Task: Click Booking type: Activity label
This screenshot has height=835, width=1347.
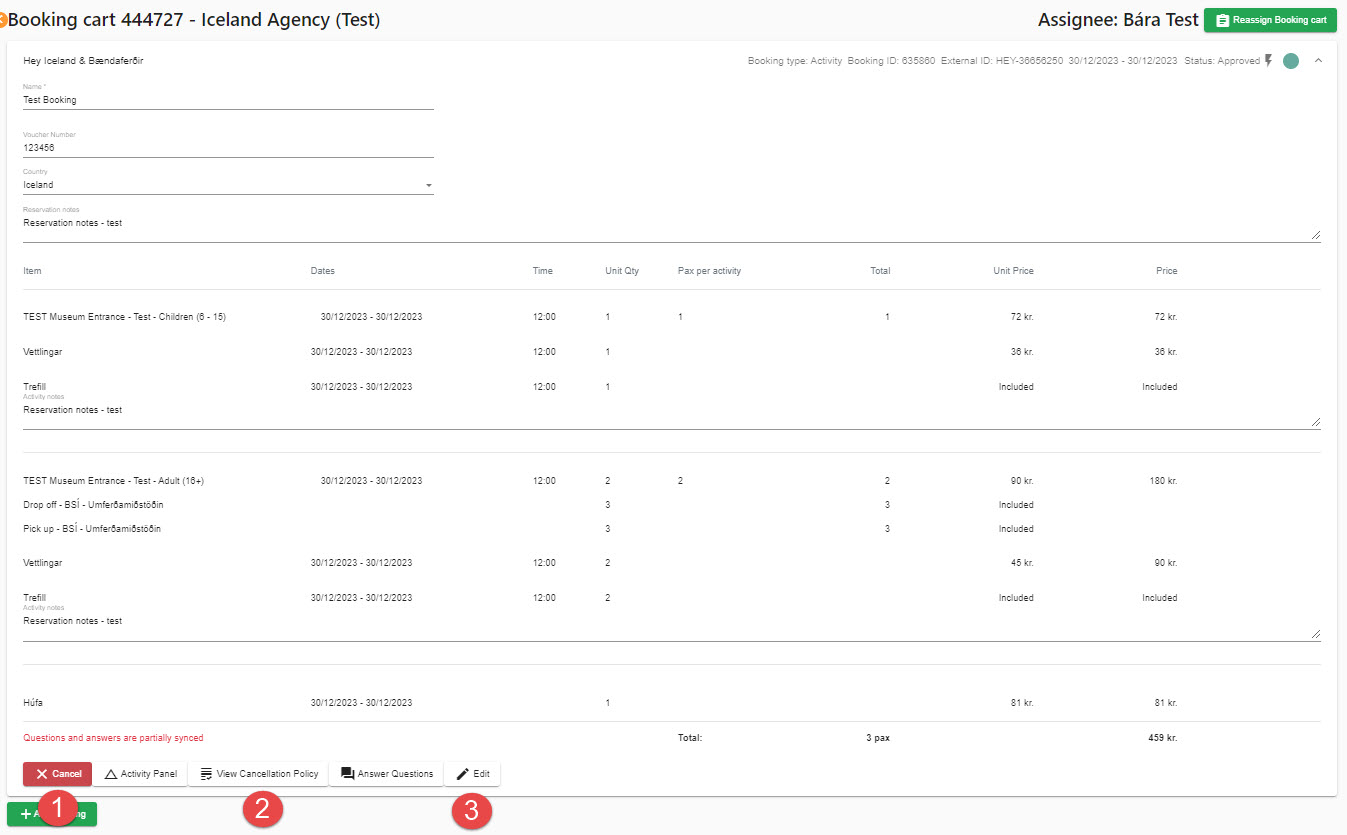Action: click(795, 61)
